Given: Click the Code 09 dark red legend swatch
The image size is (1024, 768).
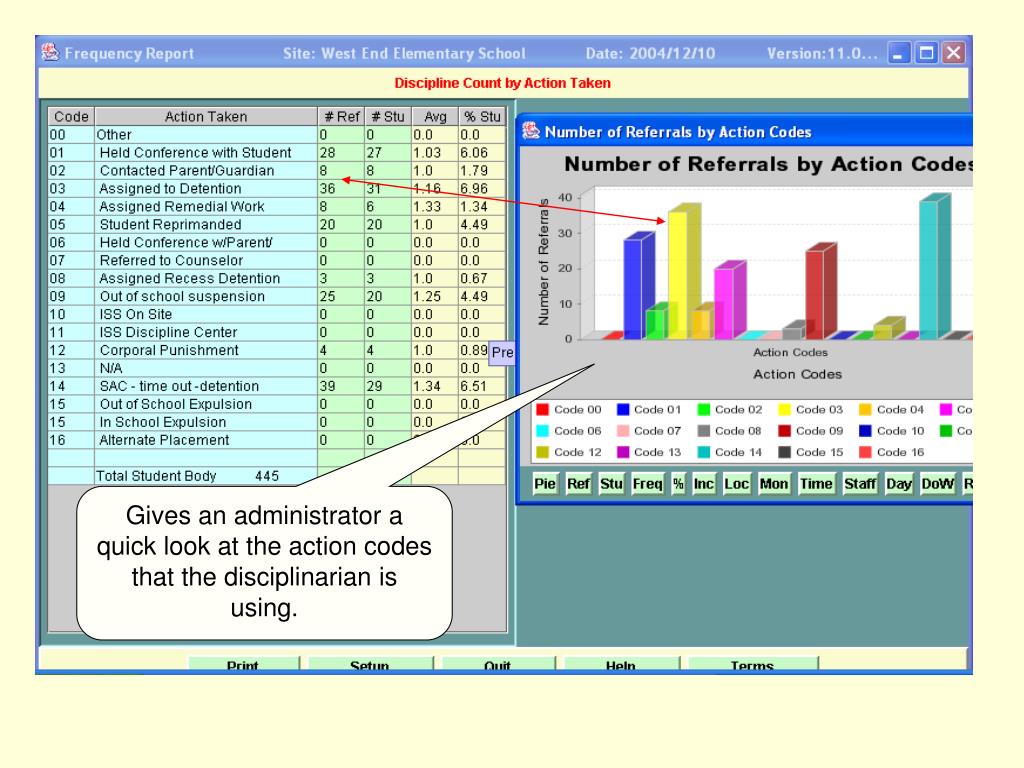Looking at the screenshot, I should [785, 431].
